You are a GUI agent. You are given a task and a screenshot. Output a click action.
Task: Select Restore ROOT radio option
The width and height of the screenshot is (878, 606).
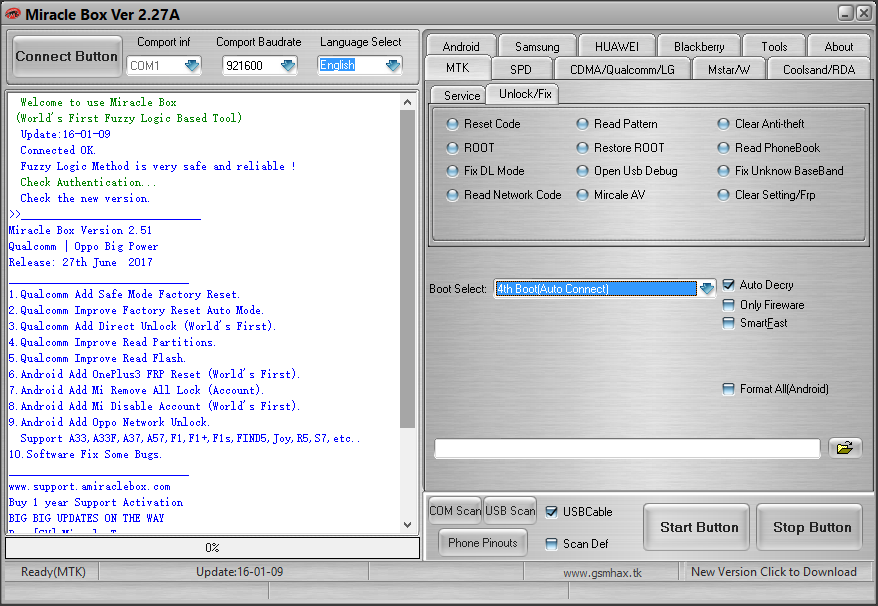coord(620,148)
